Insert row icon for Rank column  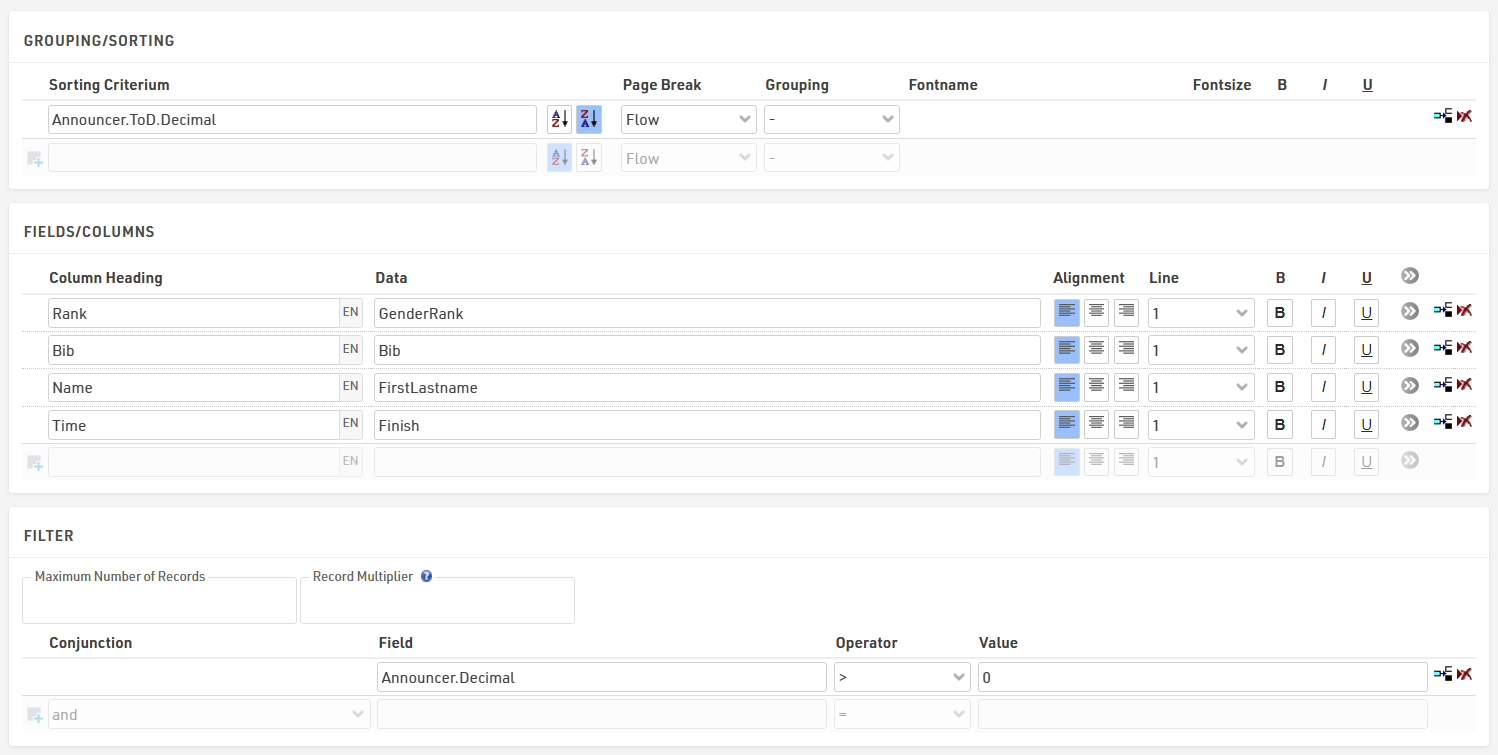[x=1442, y=311]
